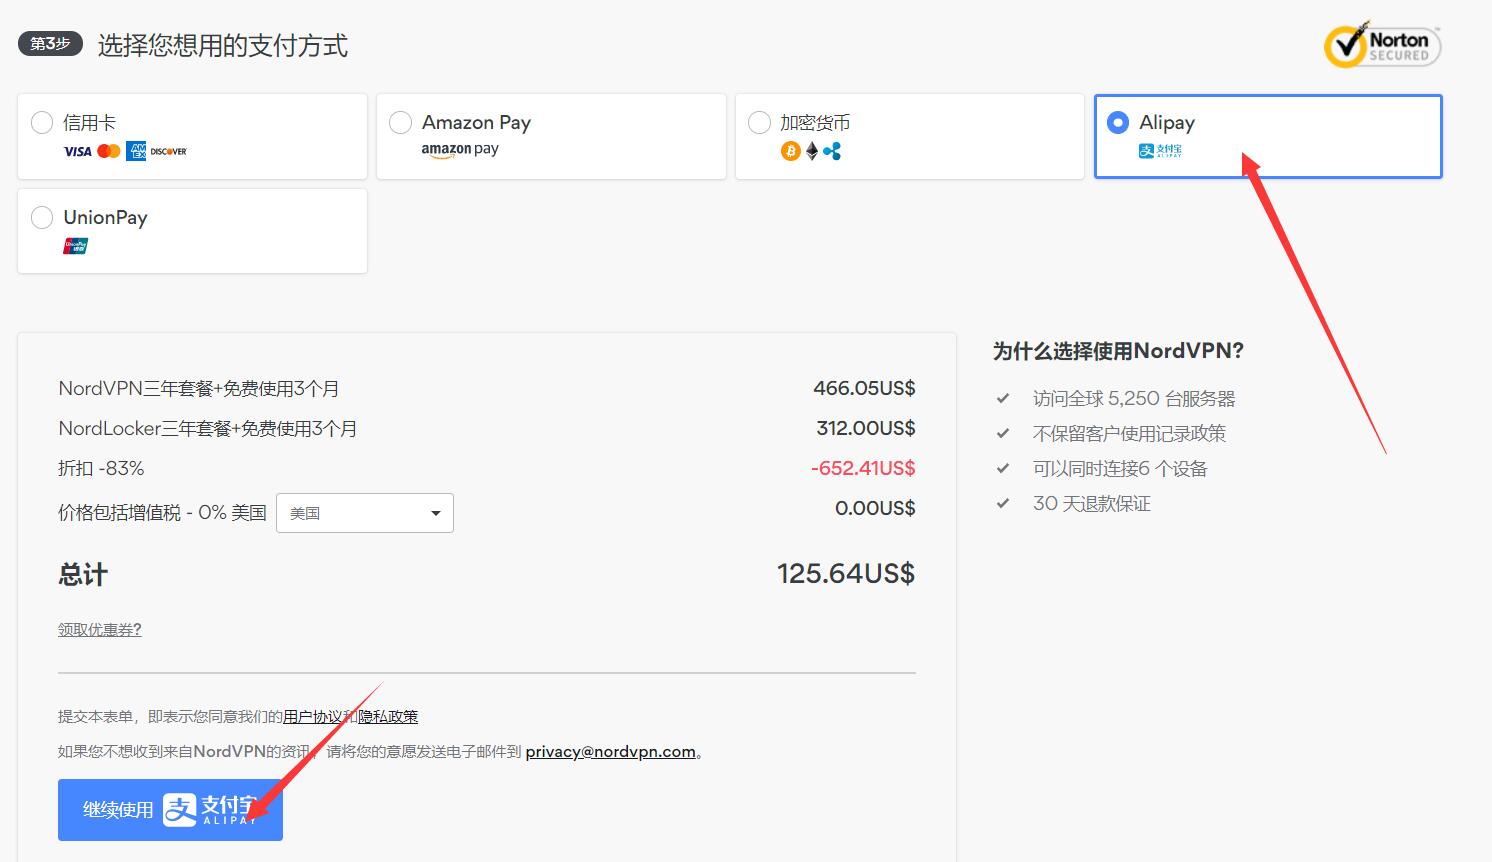
Task: Click the dropdown arrow beside 美国
Action: click(435, 512)
